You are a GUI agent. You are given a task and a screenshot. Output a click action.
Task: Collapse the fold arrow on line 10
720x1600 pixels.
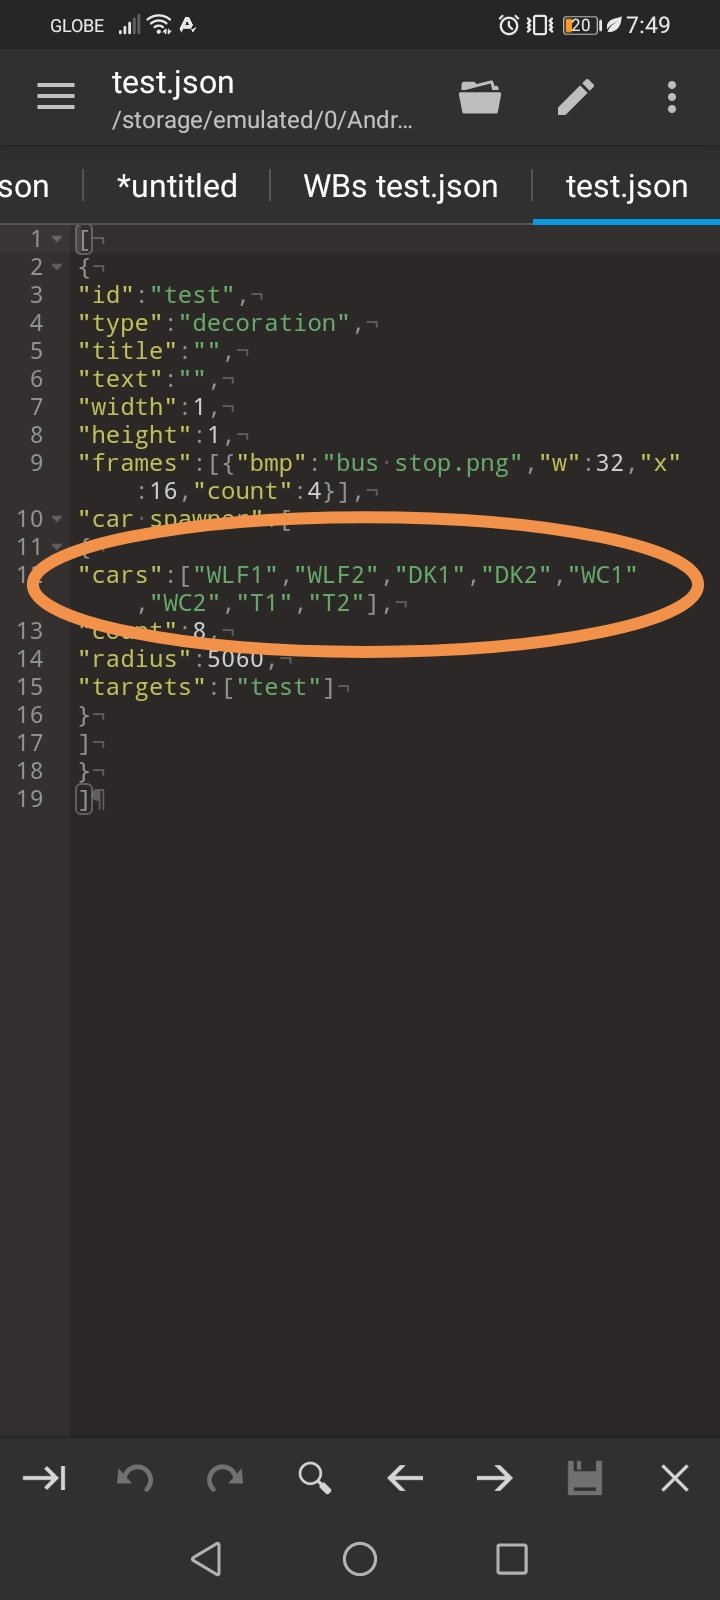coord(57,519)
